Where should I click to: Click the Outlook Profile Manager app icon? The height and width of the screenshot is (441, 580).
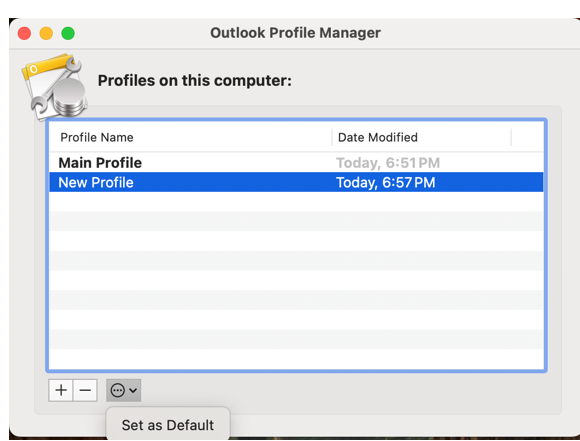55,88
